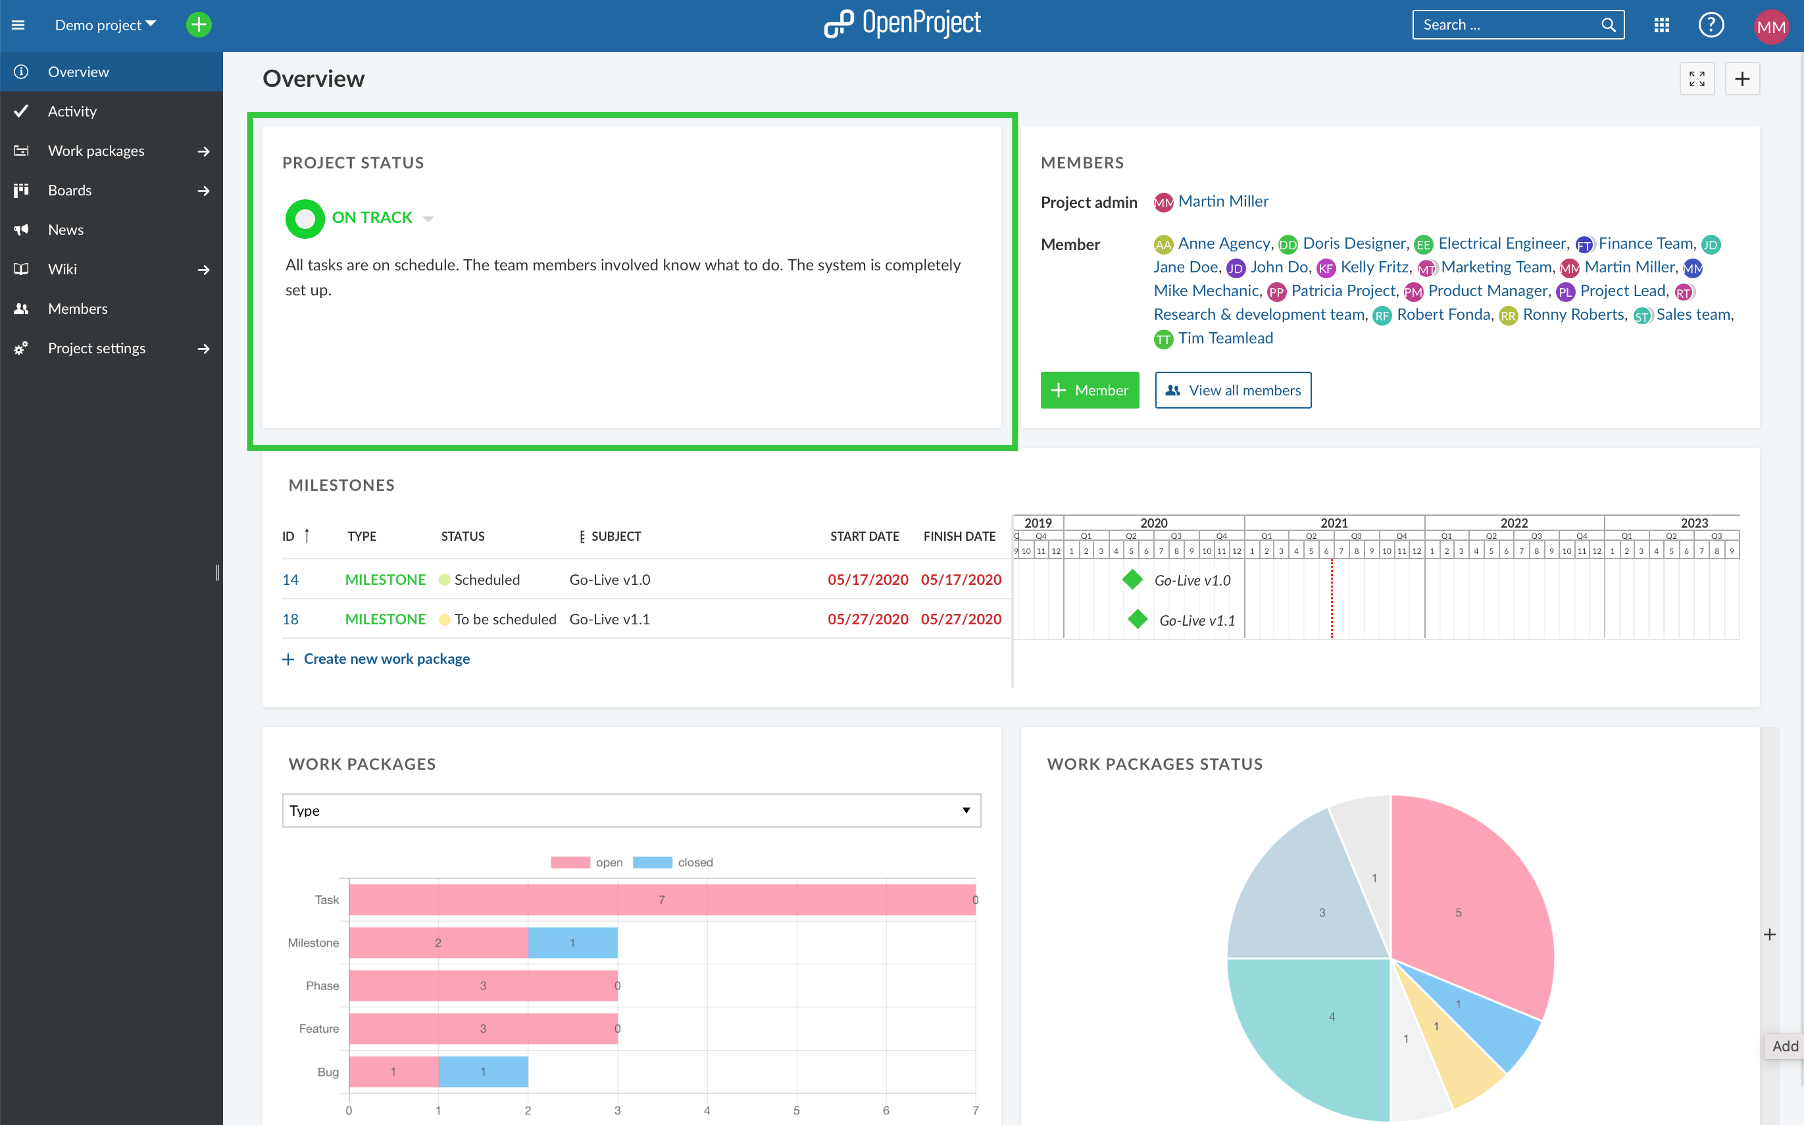Viewport: 1804px width, 1125px height.
Task: Open the Demo project dropdown
Action: (x=105, y=25)
